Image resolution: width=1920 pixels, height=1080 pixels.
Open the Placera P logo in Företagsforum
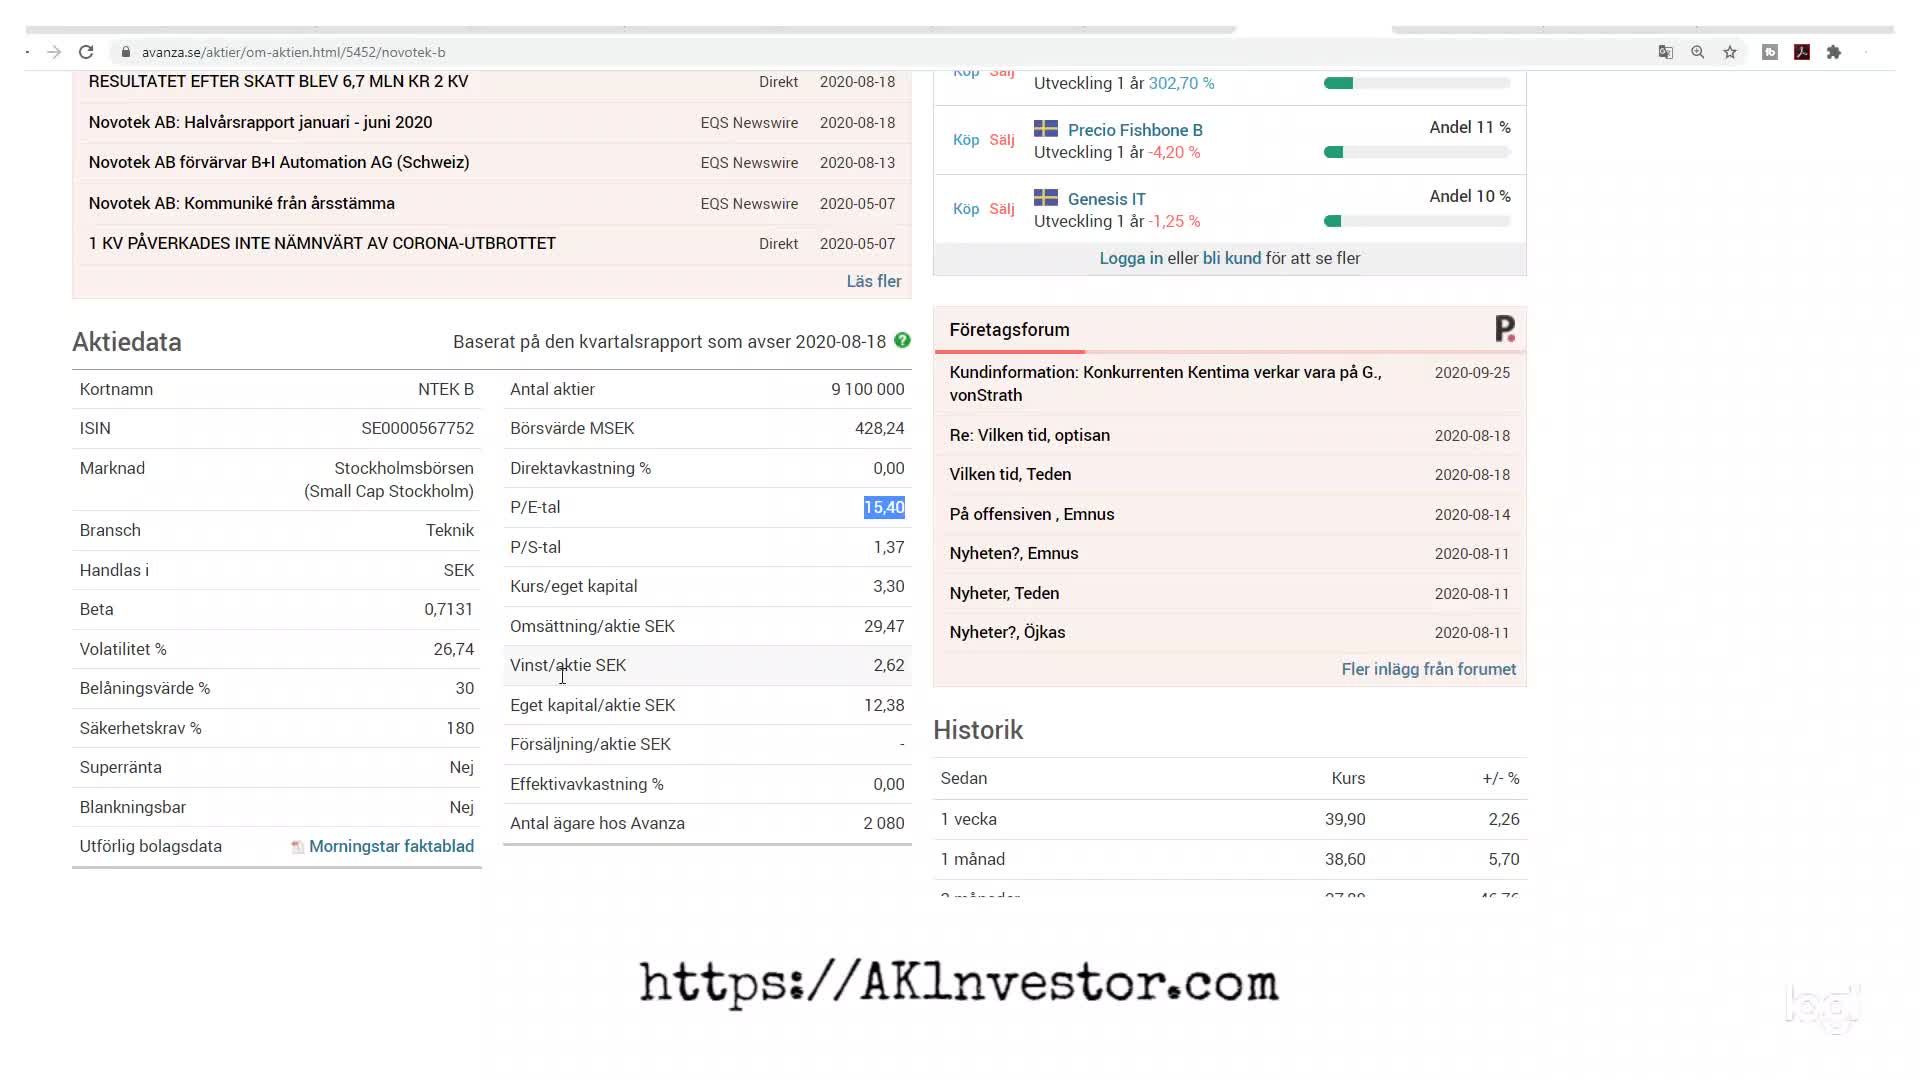[1505, 328]
